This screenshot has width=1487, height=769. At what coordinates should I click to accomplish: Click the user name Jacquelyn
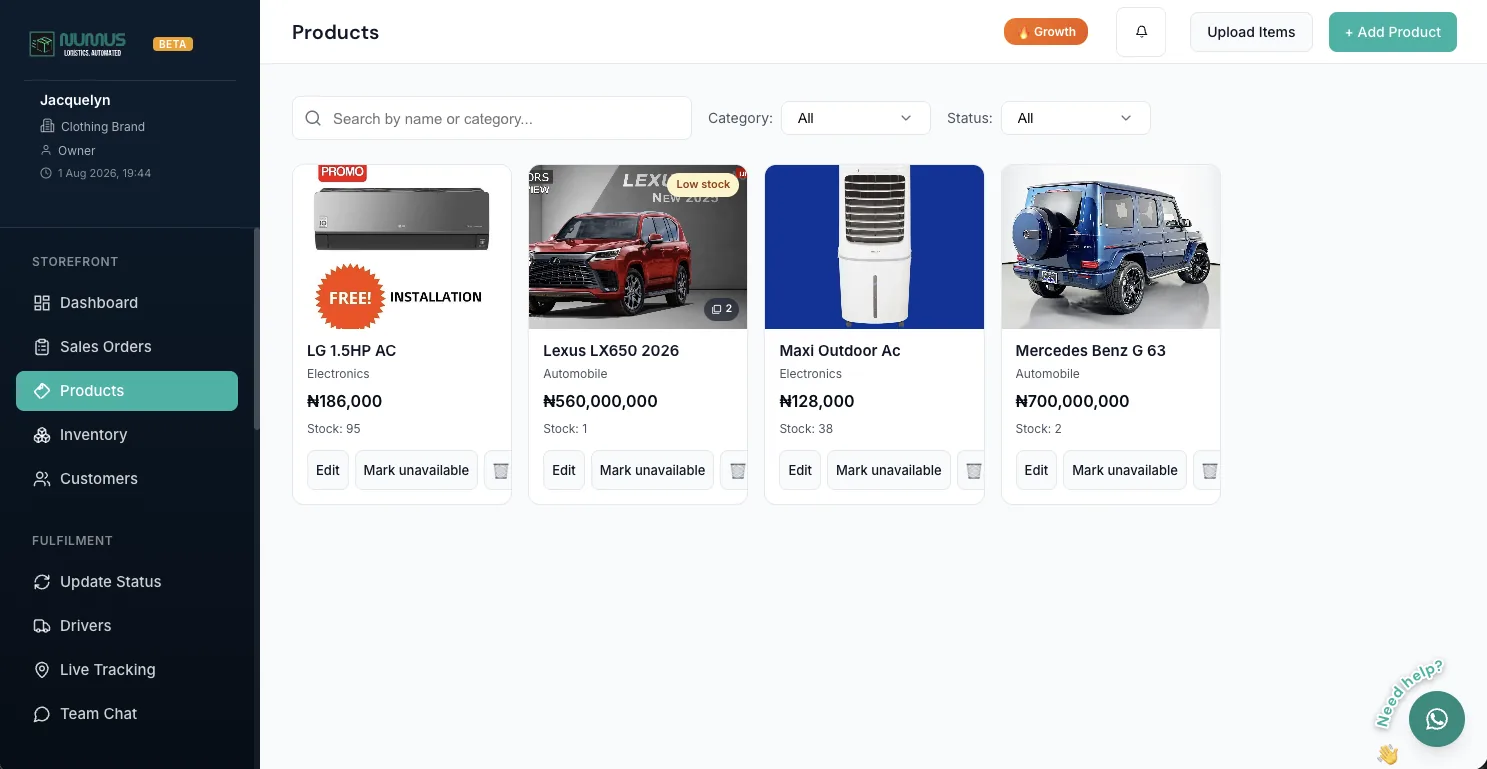point(75,100)
